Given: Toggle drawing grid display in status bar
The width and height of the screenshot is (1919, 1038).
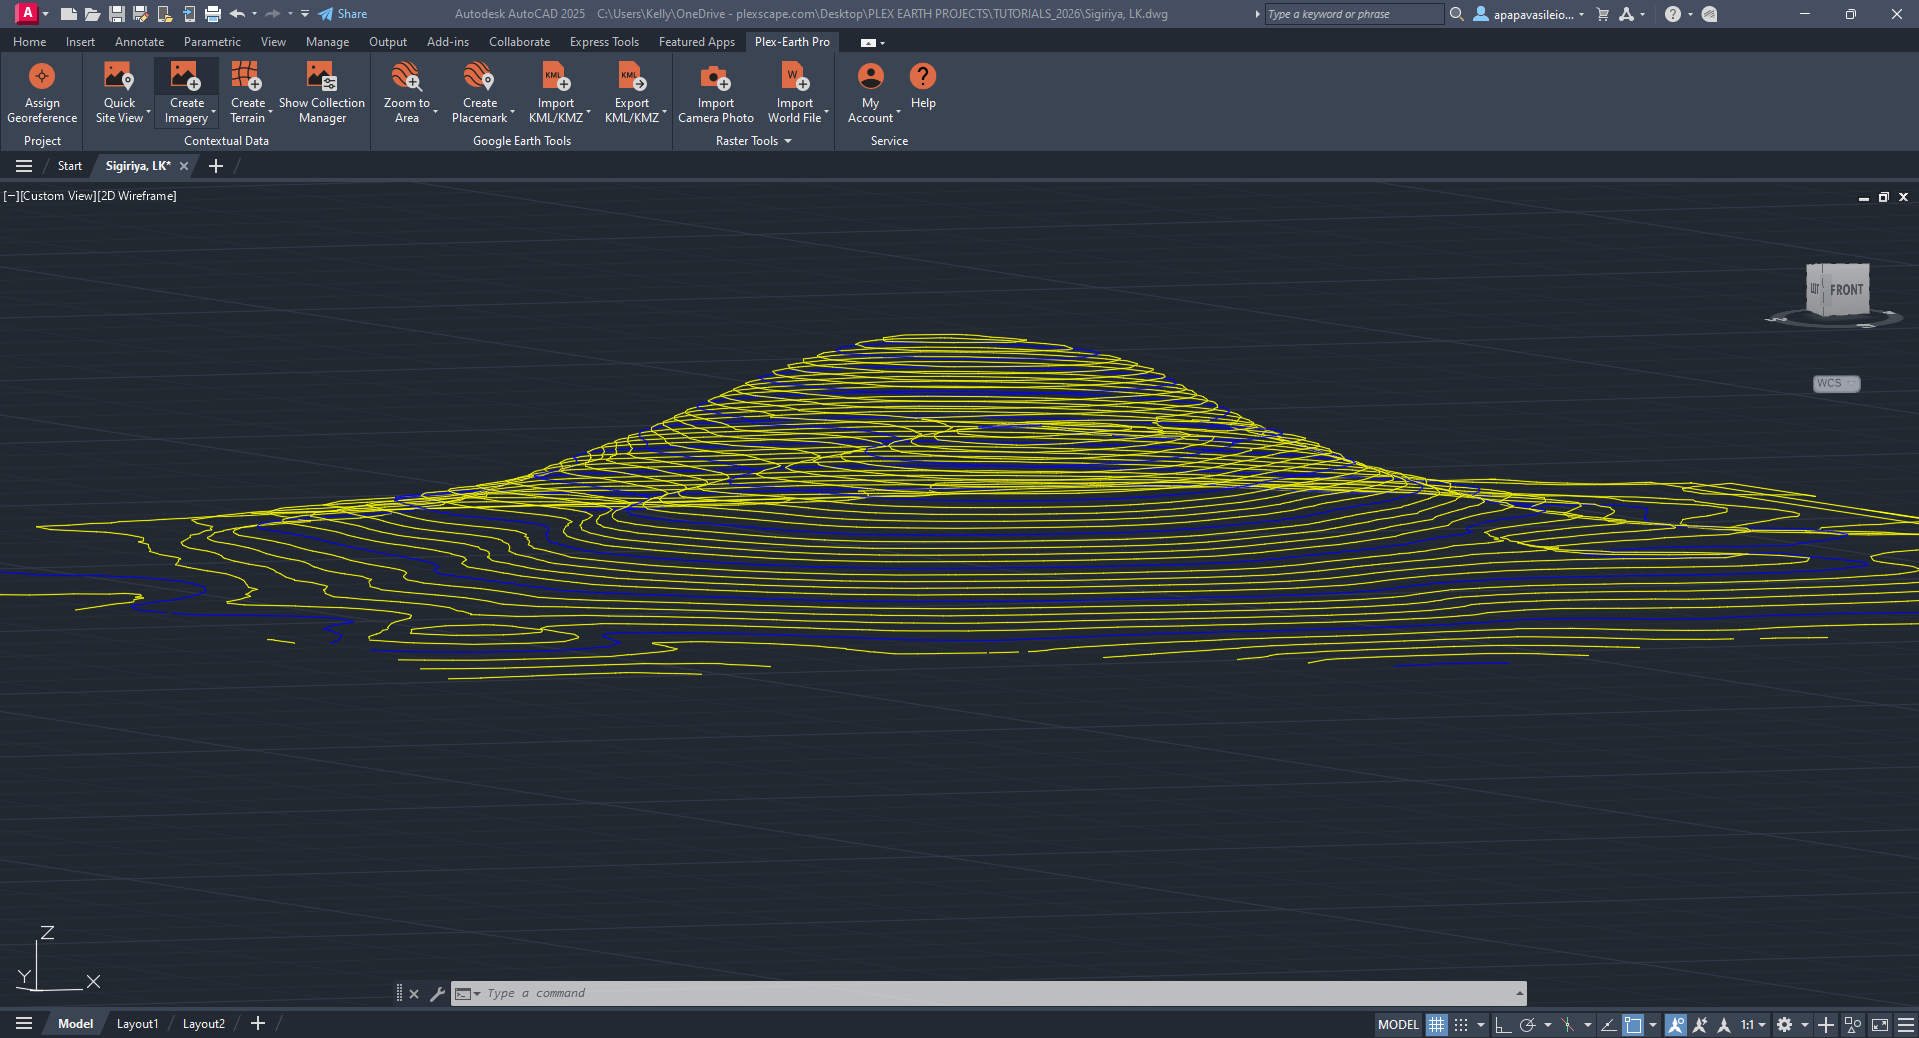Looking at the screenshot, I should 1437,1025.
